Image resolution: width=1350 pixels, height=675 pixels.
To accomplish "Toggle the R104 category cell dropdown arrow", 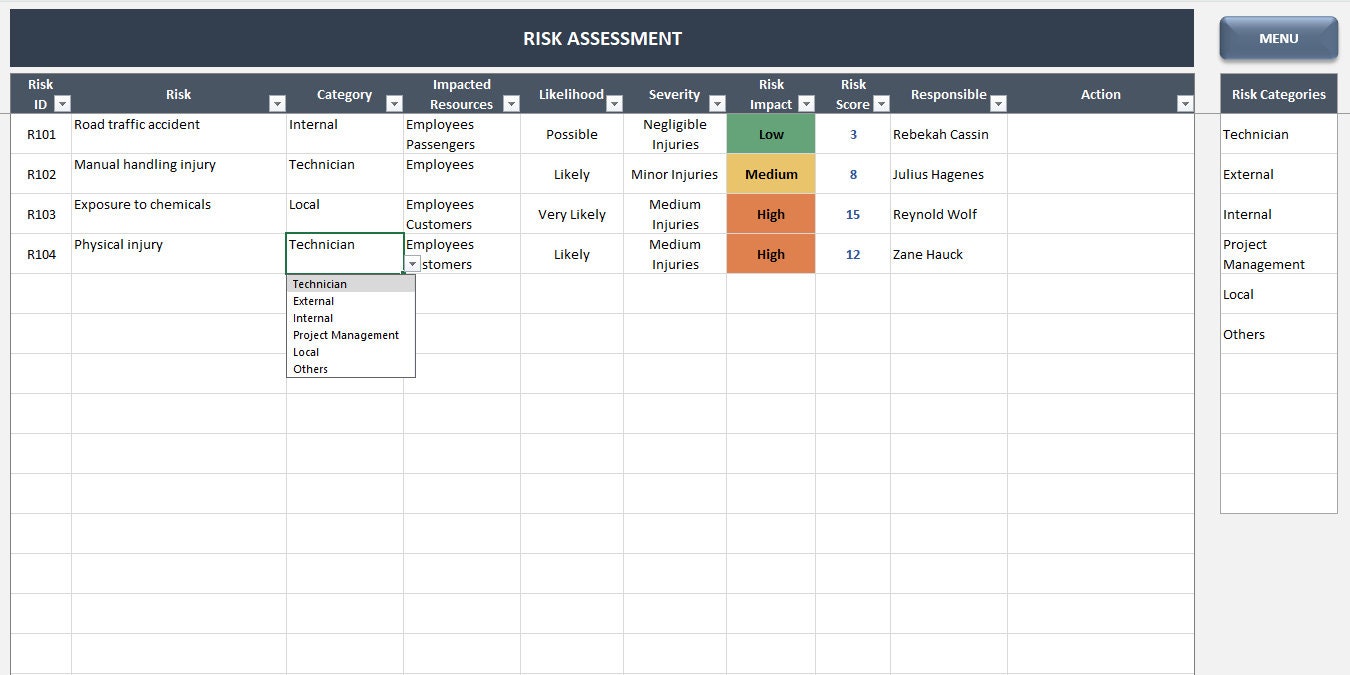I will tap(412, 264).
